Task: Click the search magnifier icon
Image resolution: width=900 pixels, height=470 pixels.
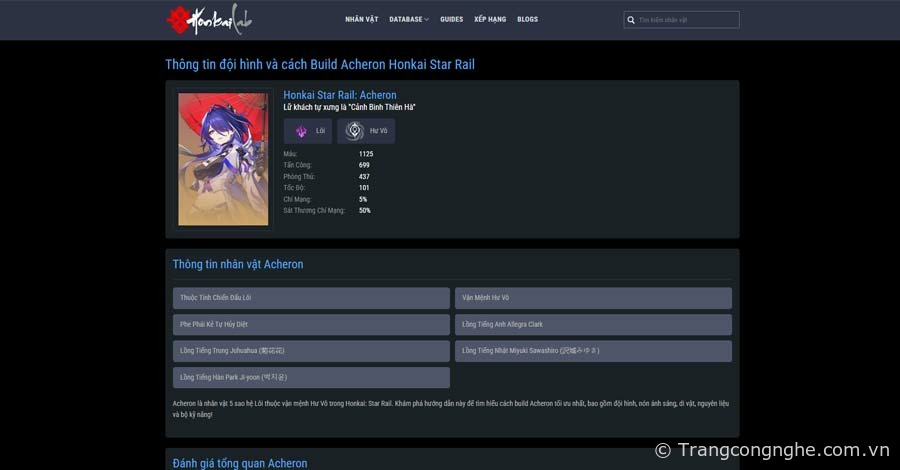Action: [631, 20]
